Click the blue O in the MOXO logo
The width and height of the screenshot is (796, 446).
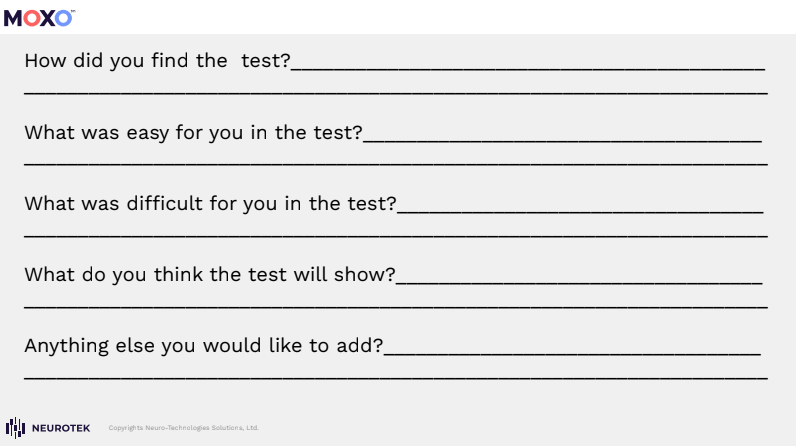pos(63,18)
